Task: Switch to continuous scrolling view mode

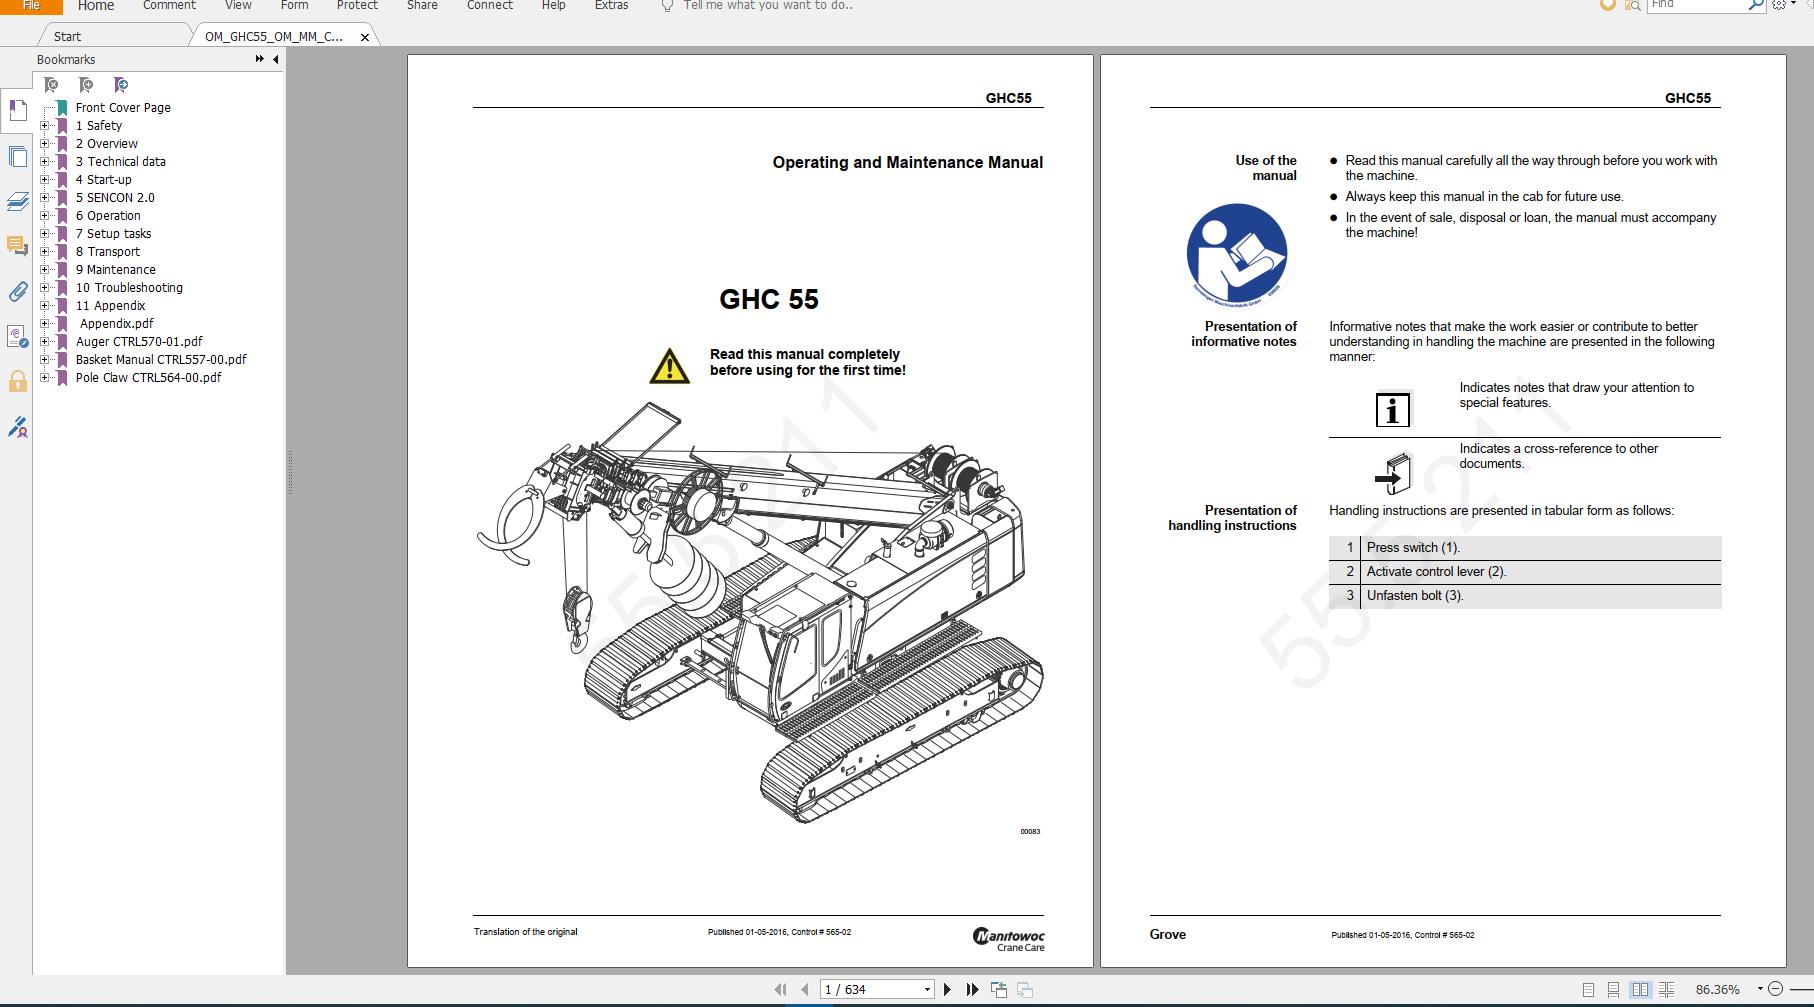Action: tap(1613, 990)
